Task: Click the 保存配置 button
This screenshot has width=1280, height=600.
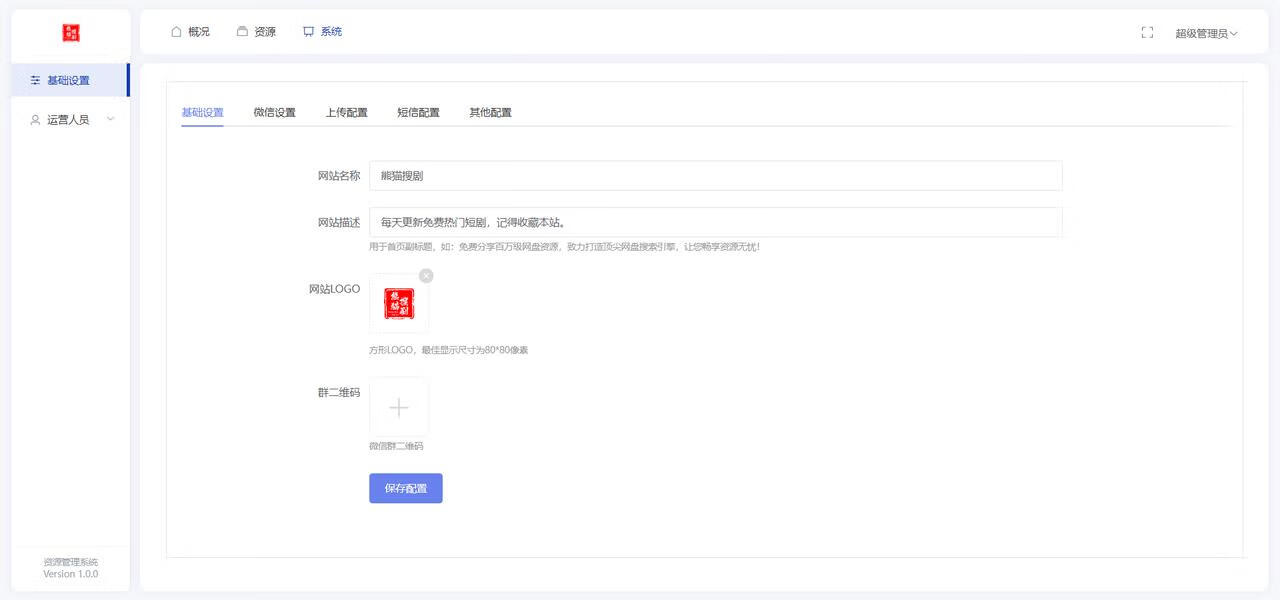Action: tap(405, 488)
